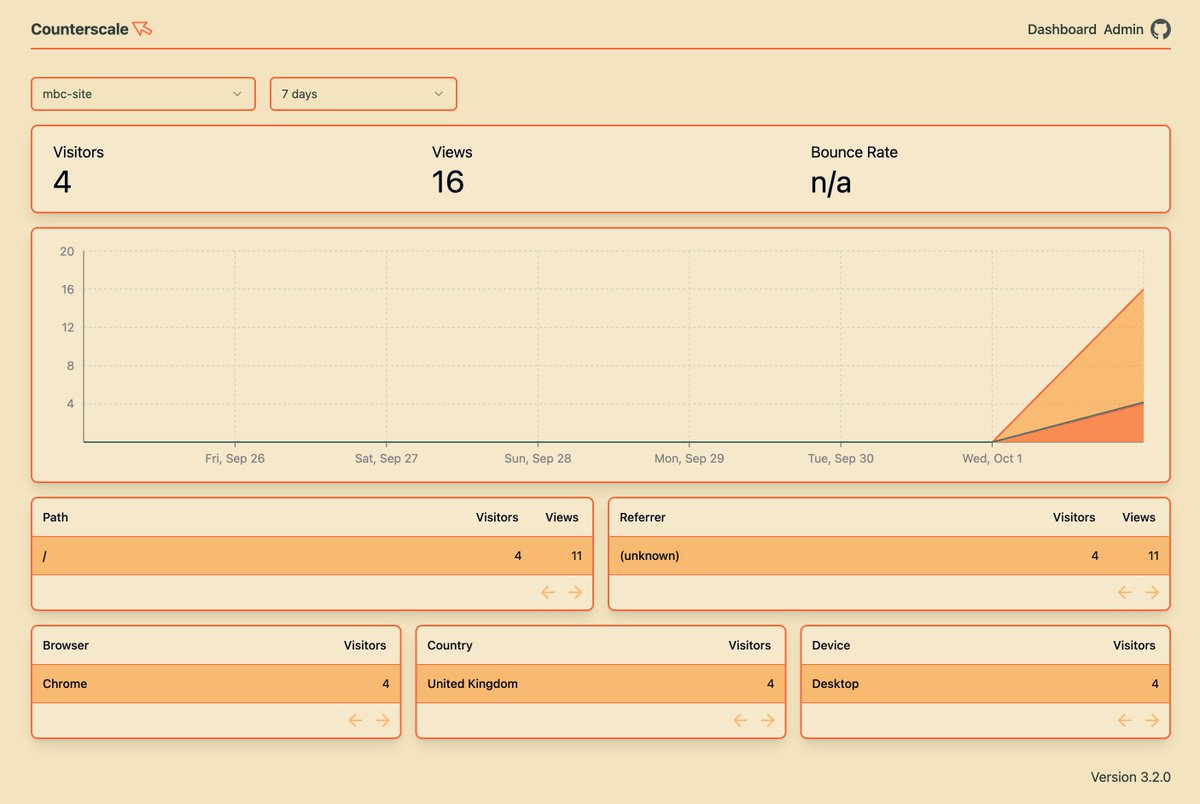Click Visitors header in Browser table
This screenshot has width=1200, height=804.
(365, 645)
